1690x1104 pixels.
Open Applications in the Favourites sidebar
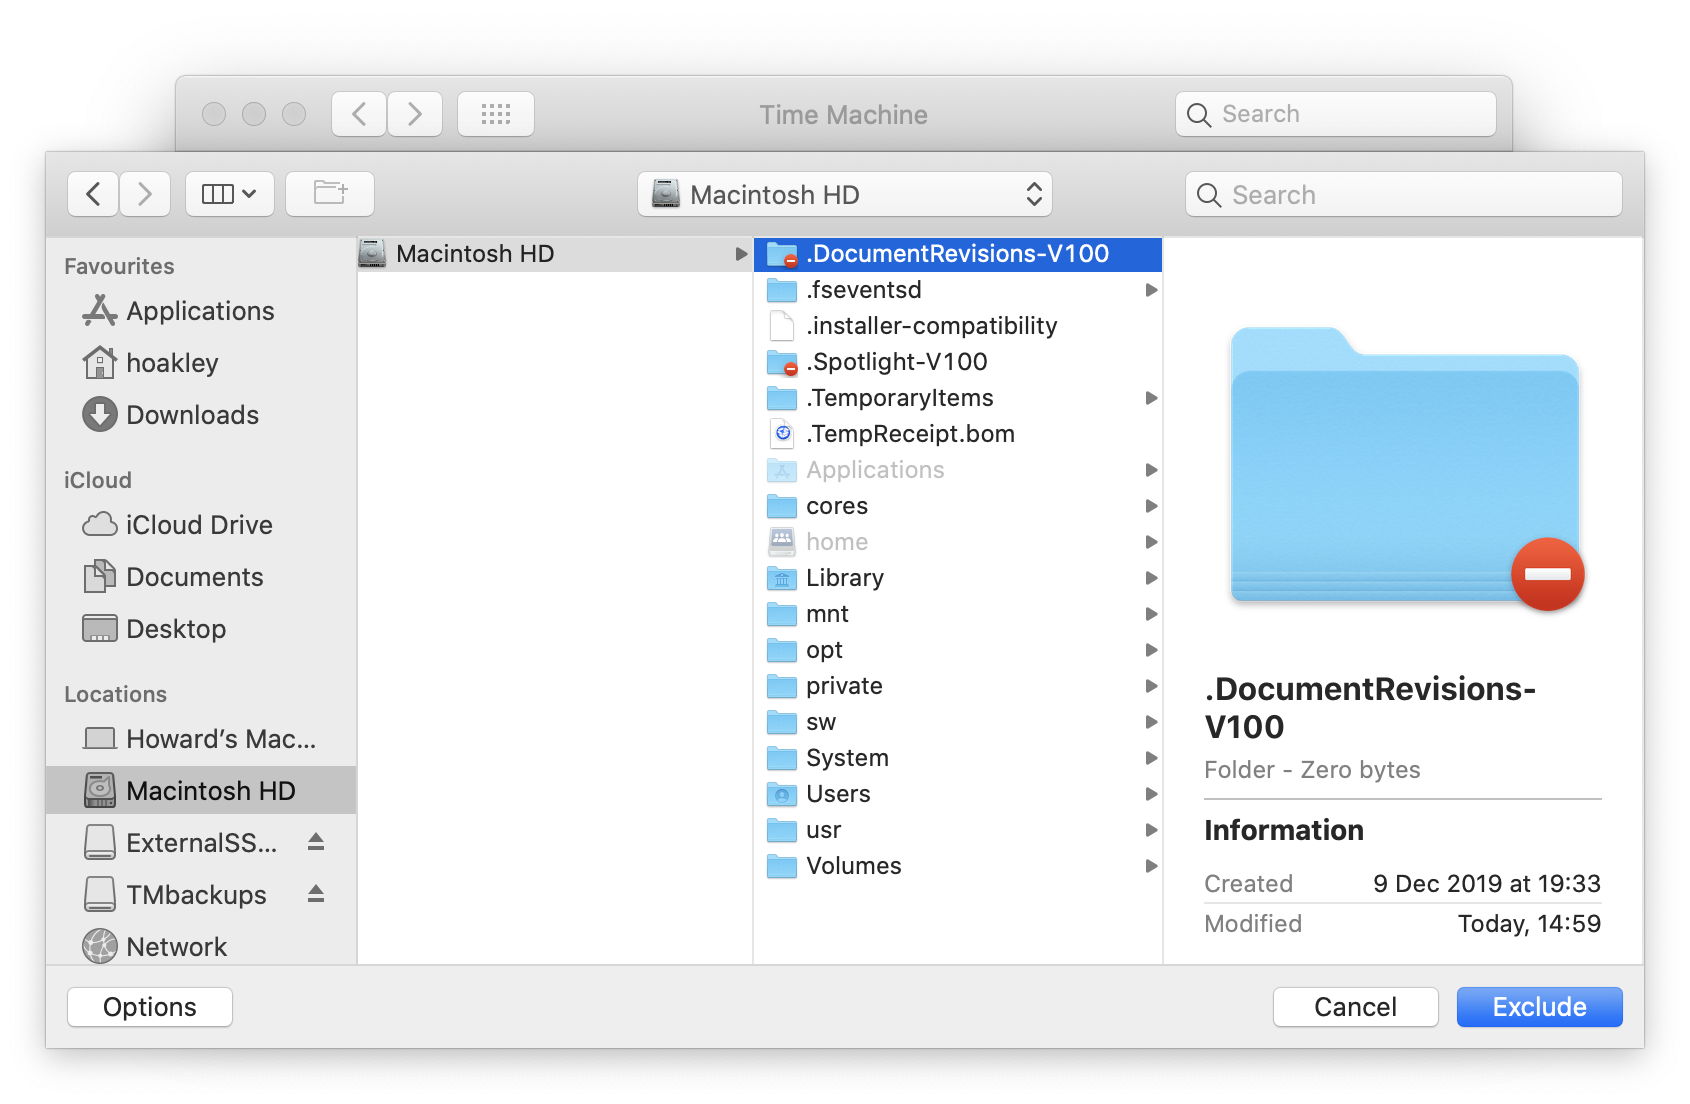199,311
